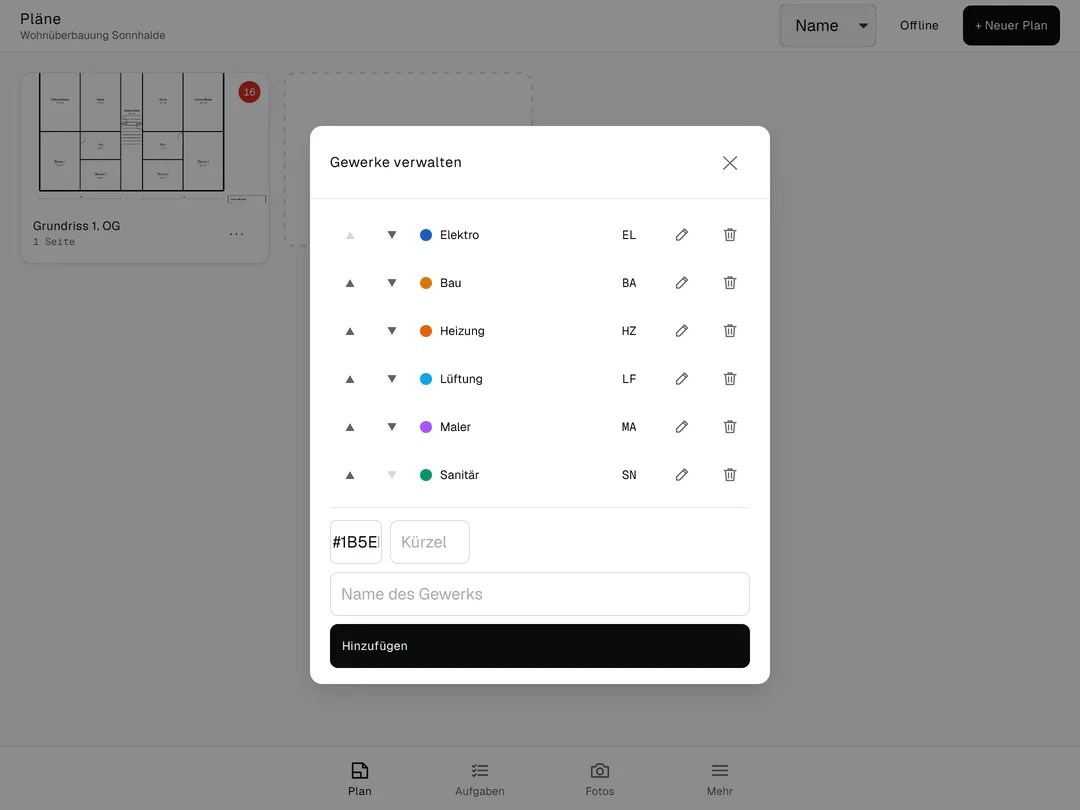Edit the Bau trade with pencil icon
This screenshot has height=810, width=1080.
(681, 283)
